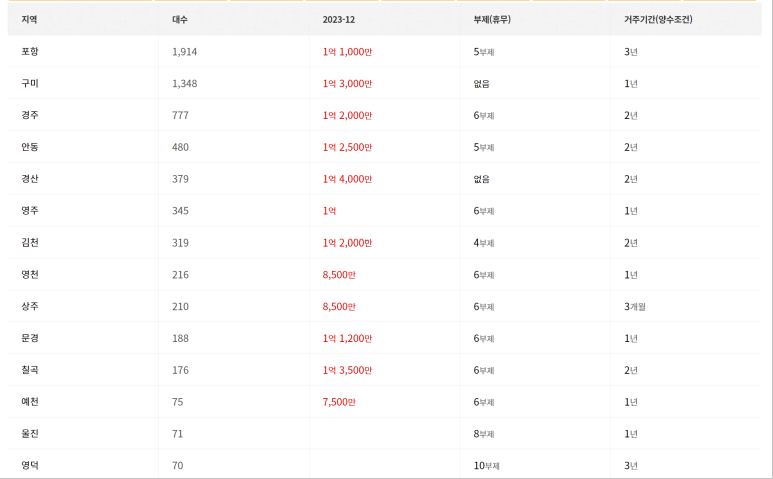The height and width of the screenshot is (479, 773).
Task: Click the red price 1억 4,000만
Action: (x=348, y=179)
